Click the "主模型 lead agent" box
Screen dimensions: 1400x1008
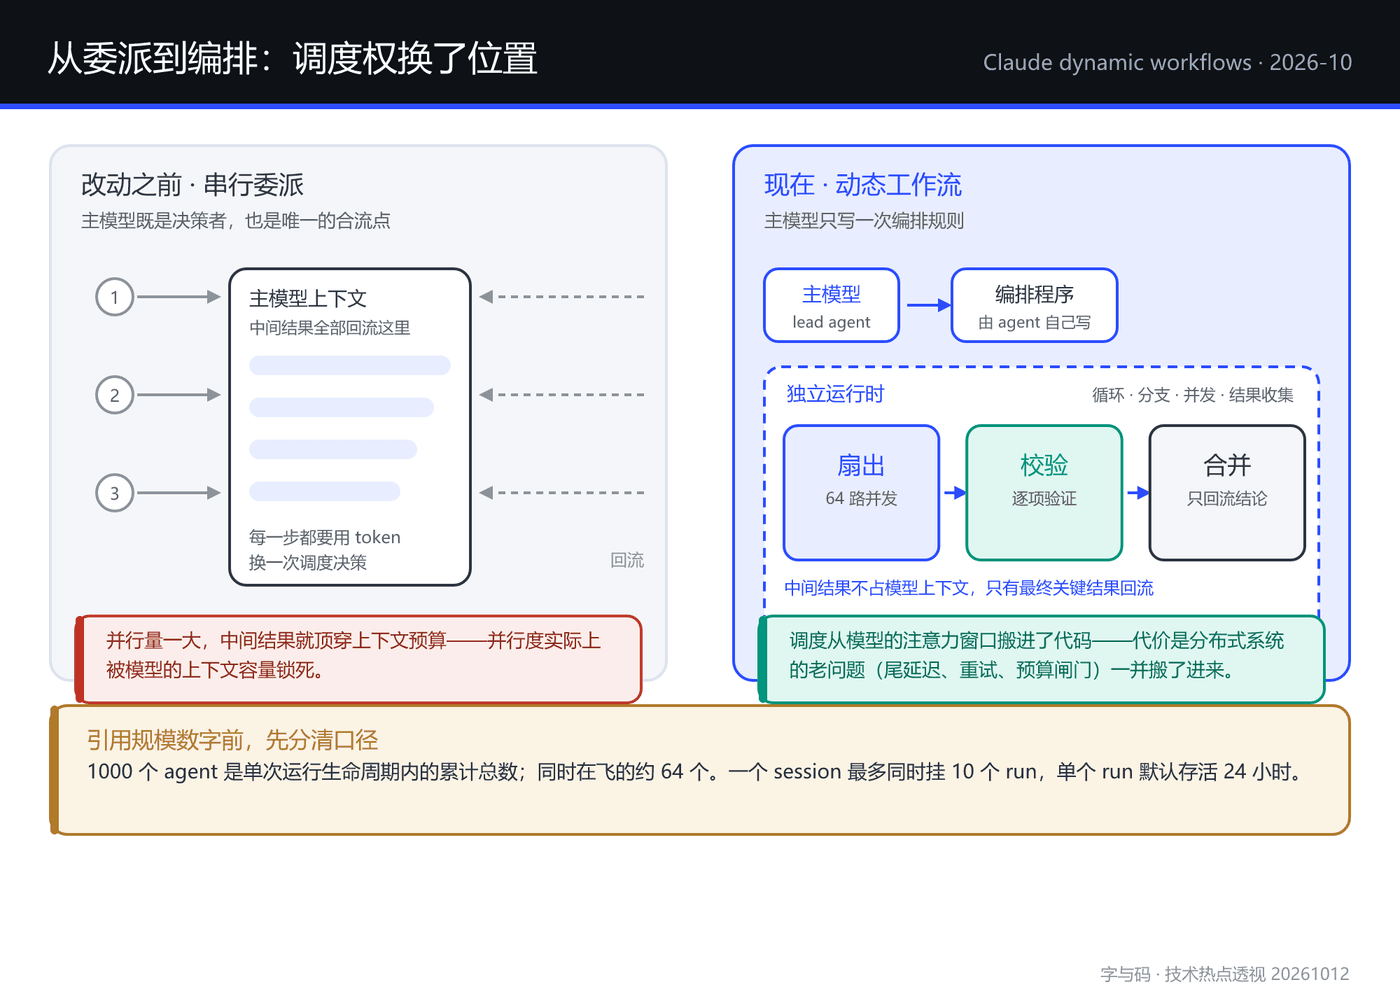[x=832, y=305]
